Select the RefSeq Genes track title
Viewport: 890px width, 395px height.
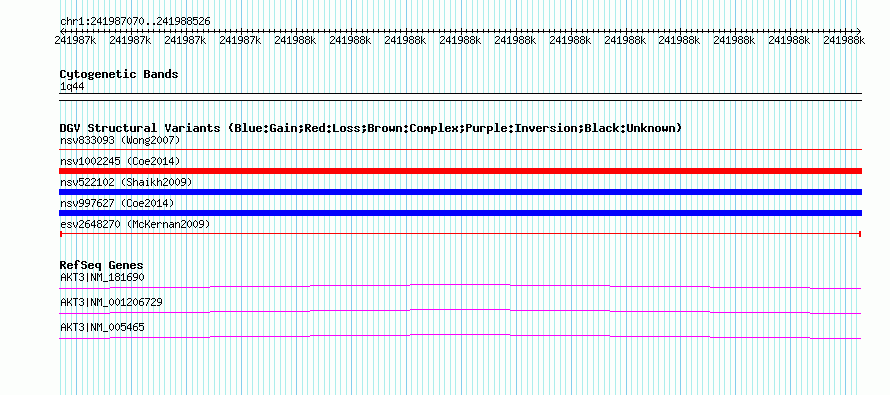tap(102, 265)
